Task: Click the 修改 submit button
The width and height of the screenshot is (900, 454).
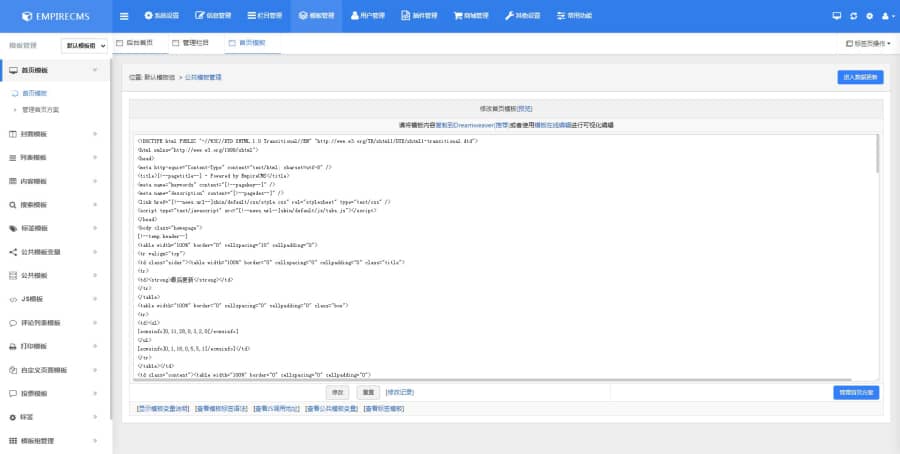Action: point(338,393)
